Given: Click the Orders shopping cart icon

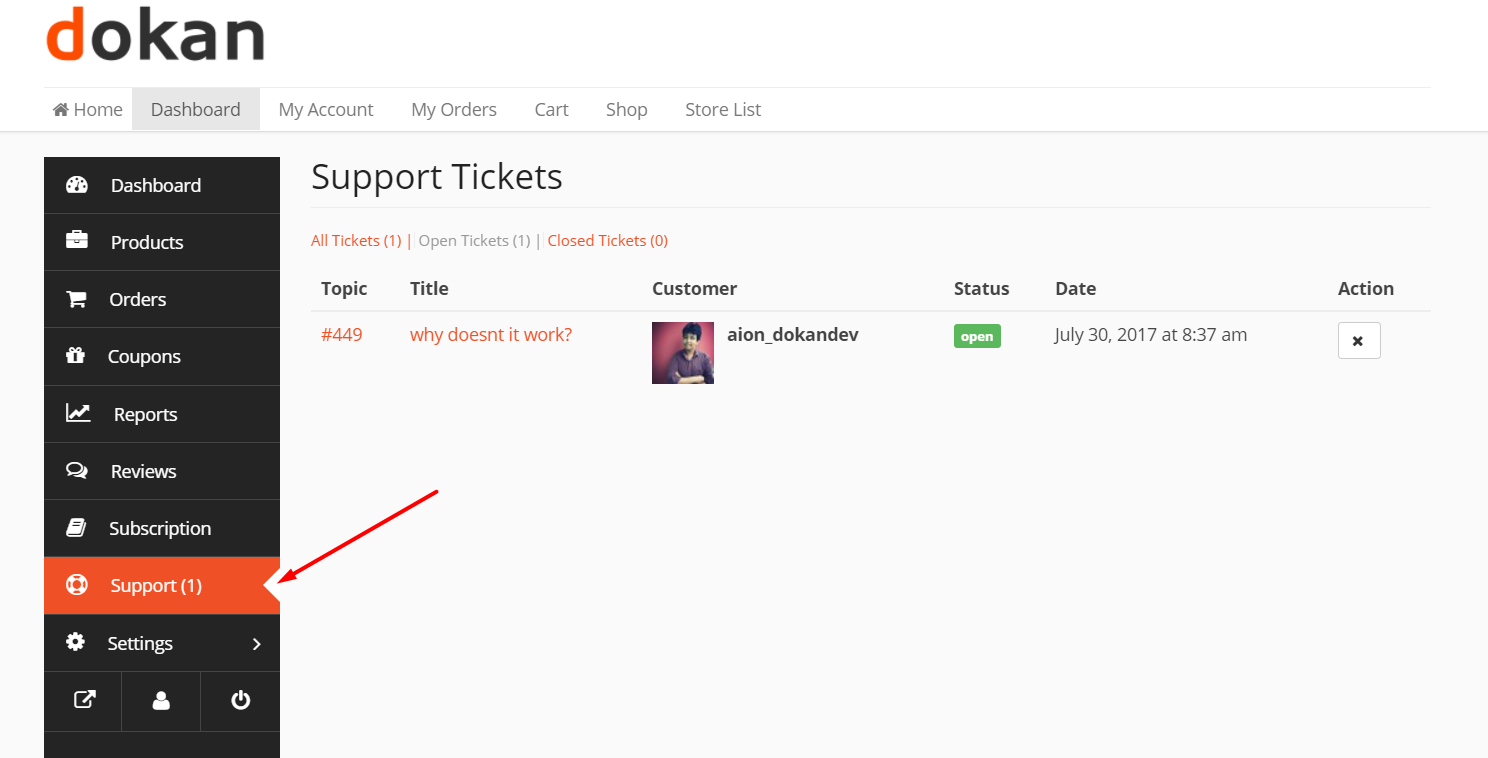Looking at the screenshot, I should pyautogui.click(x=76, y=299).
